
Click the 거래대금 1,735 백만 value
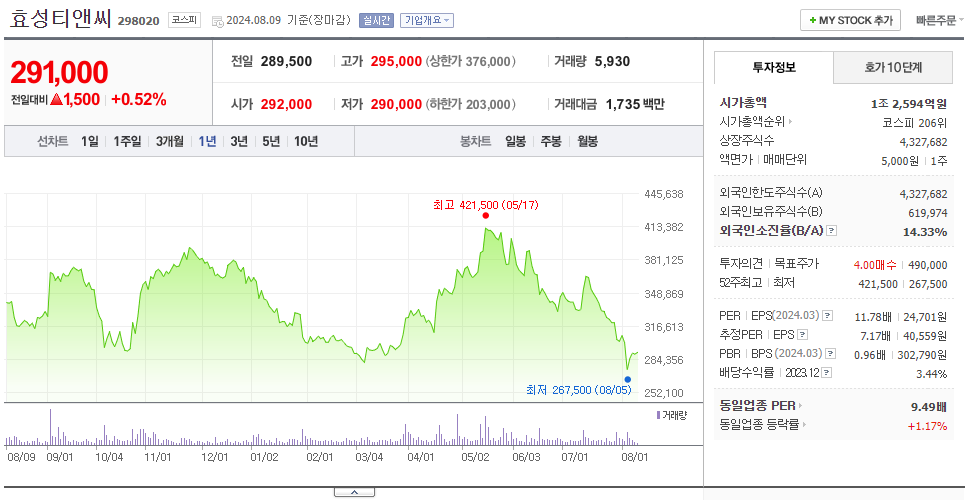pyautogui.click(x=635, y=104)
